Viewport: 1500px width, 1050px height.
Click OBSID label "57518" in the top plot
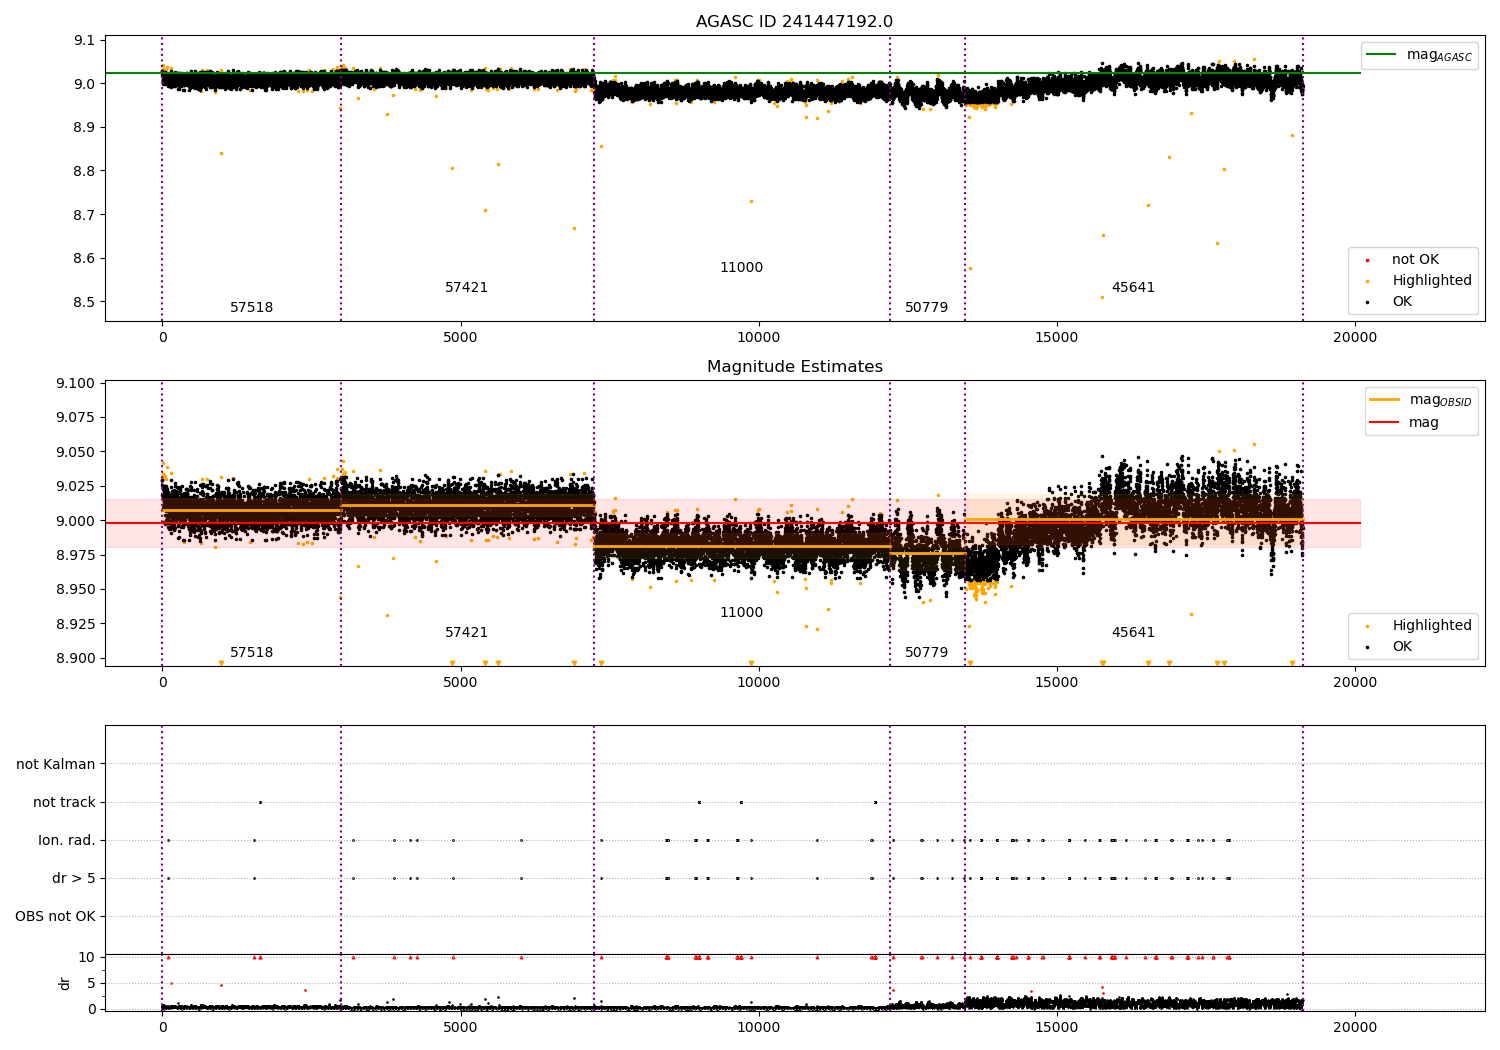(x=252, y=308)
